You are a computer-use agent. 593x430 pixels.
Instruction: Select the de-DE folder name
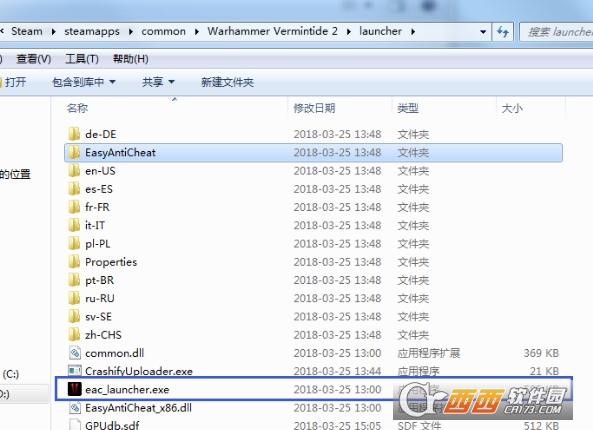point(101,134)
